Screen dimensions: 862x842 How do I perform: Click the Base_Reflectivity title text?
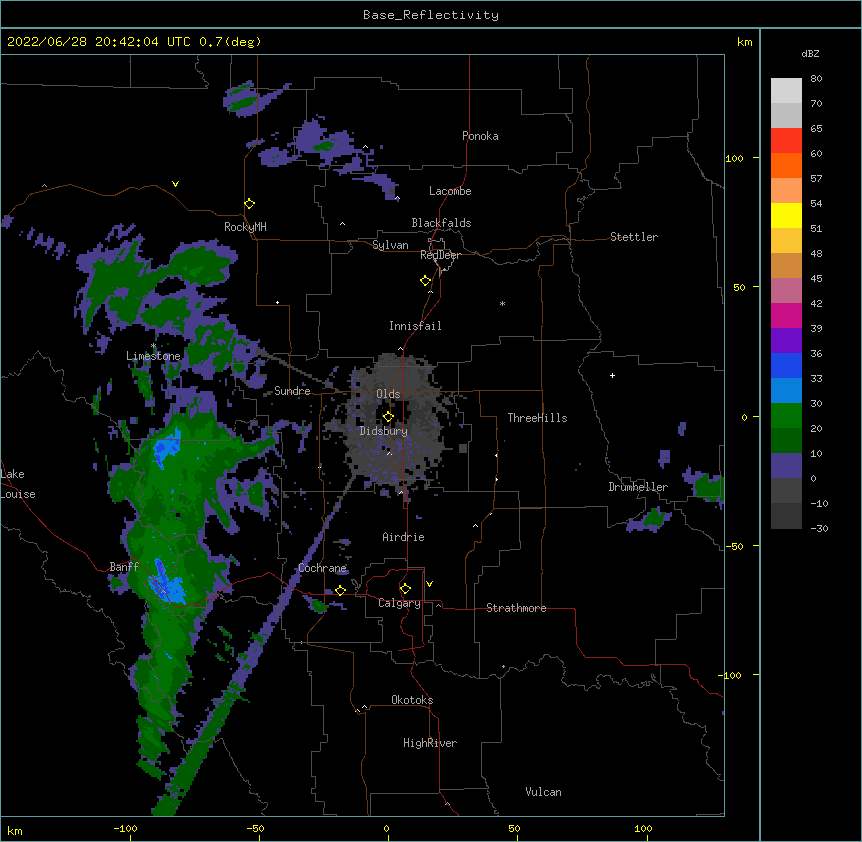coord(431,15)
